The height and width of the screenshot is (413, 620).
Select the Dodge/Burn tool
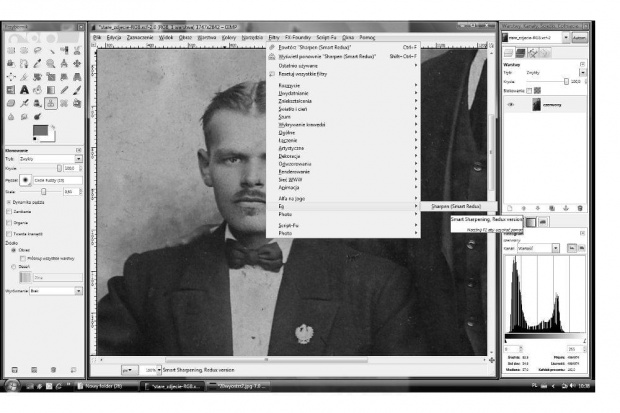37,116
